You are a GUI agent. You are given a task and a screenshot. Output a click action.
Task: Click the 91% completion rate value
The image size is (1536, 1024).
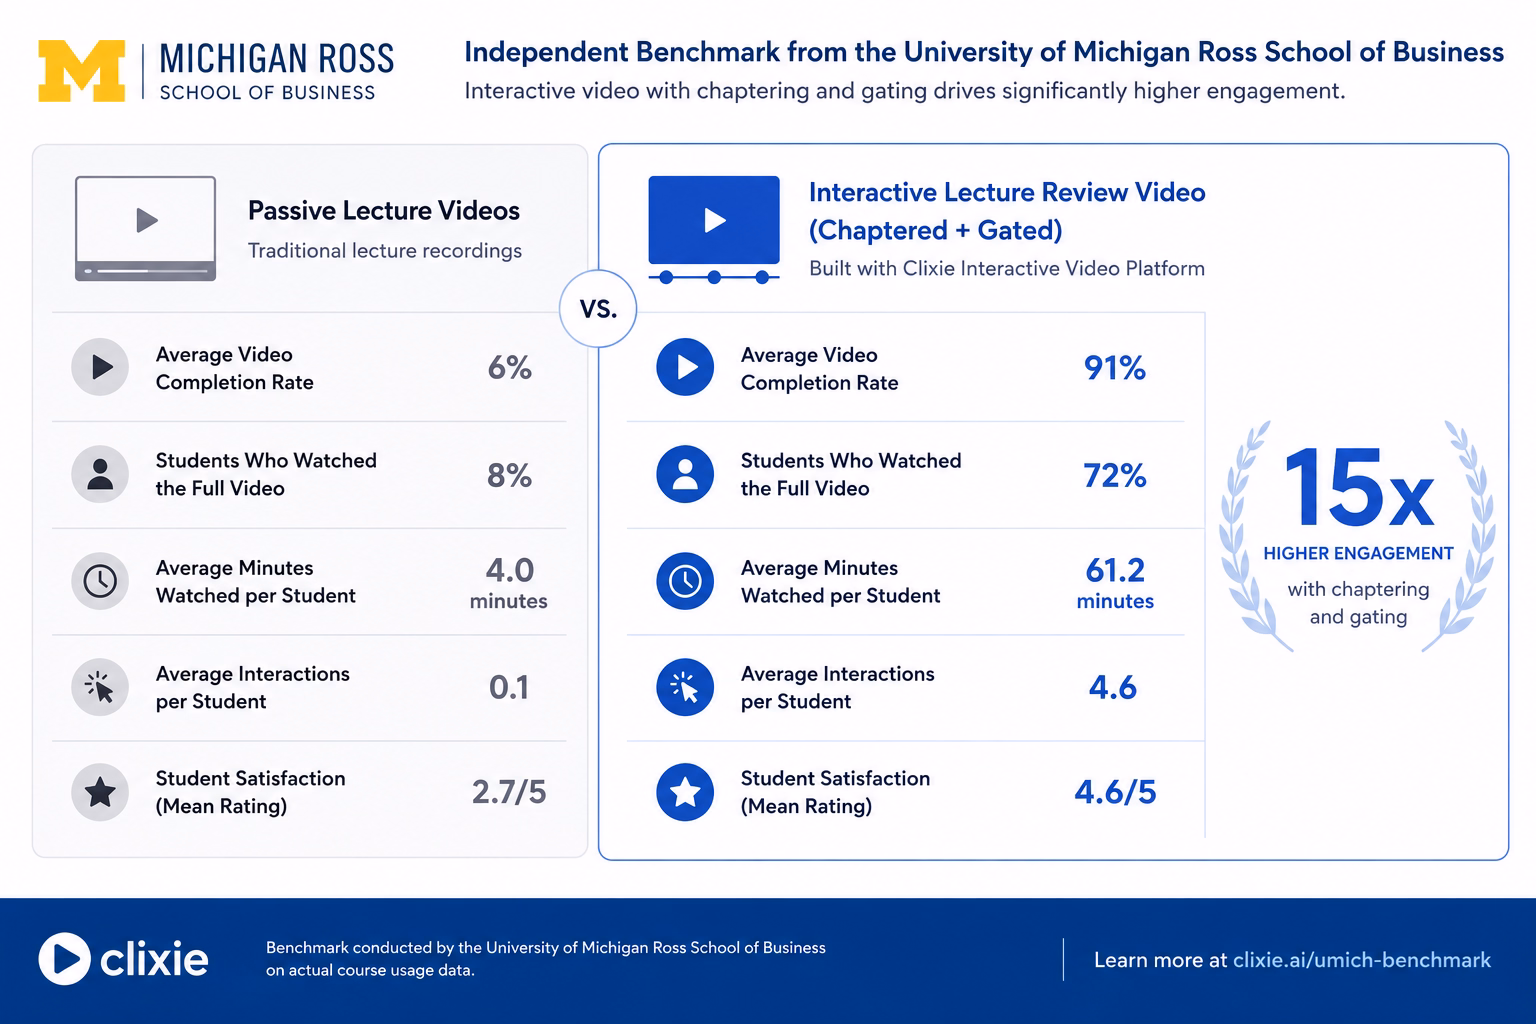(x=1115, y=368)
